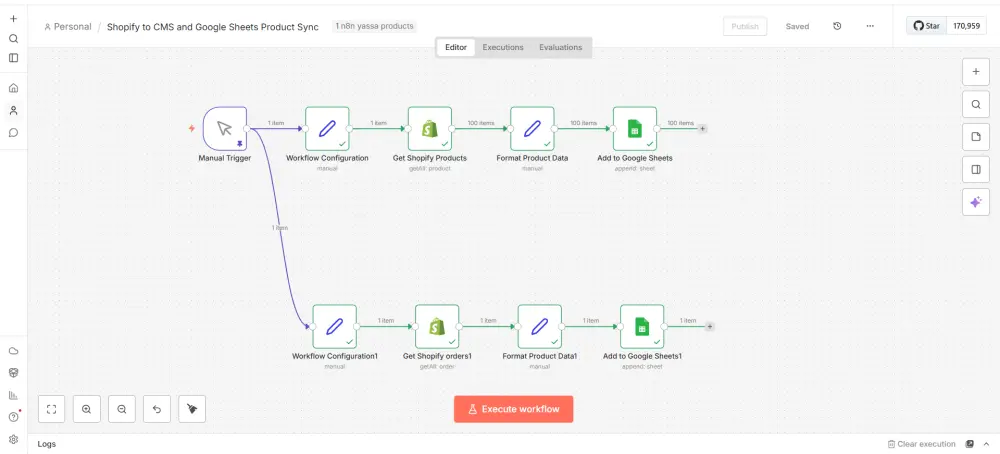Open the Add to Google Sheets node

[x=634, y=129]
